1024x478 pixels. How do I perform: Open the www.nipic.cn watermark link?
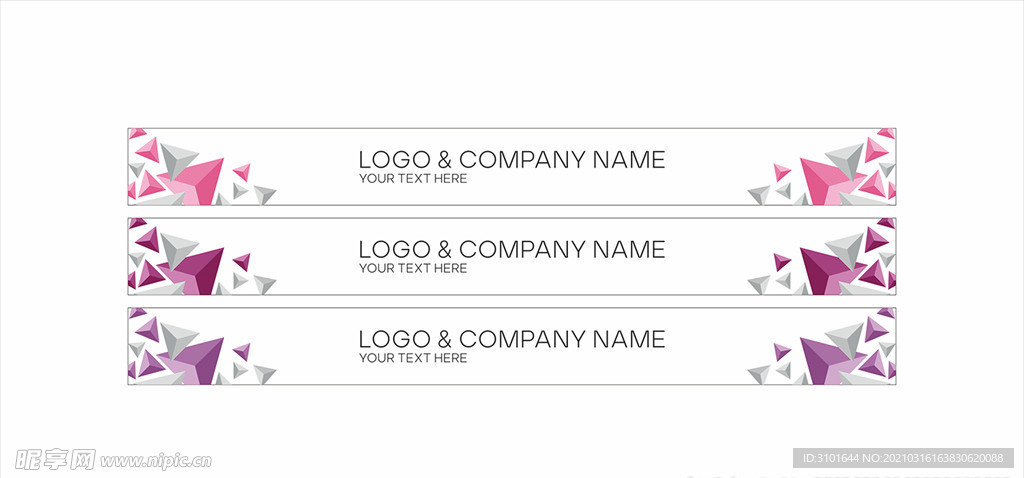(x=155, y=461)
